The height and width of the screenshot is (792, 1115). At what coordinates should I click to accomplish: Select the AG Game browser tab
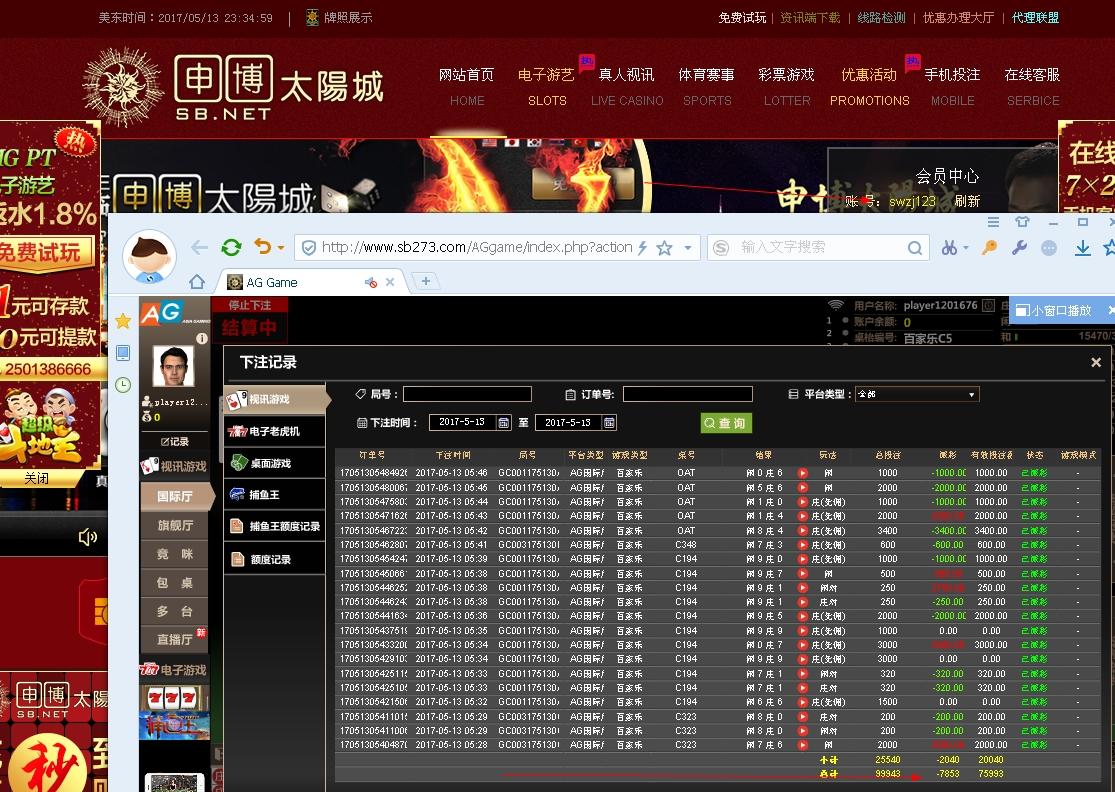click(311, 282)
